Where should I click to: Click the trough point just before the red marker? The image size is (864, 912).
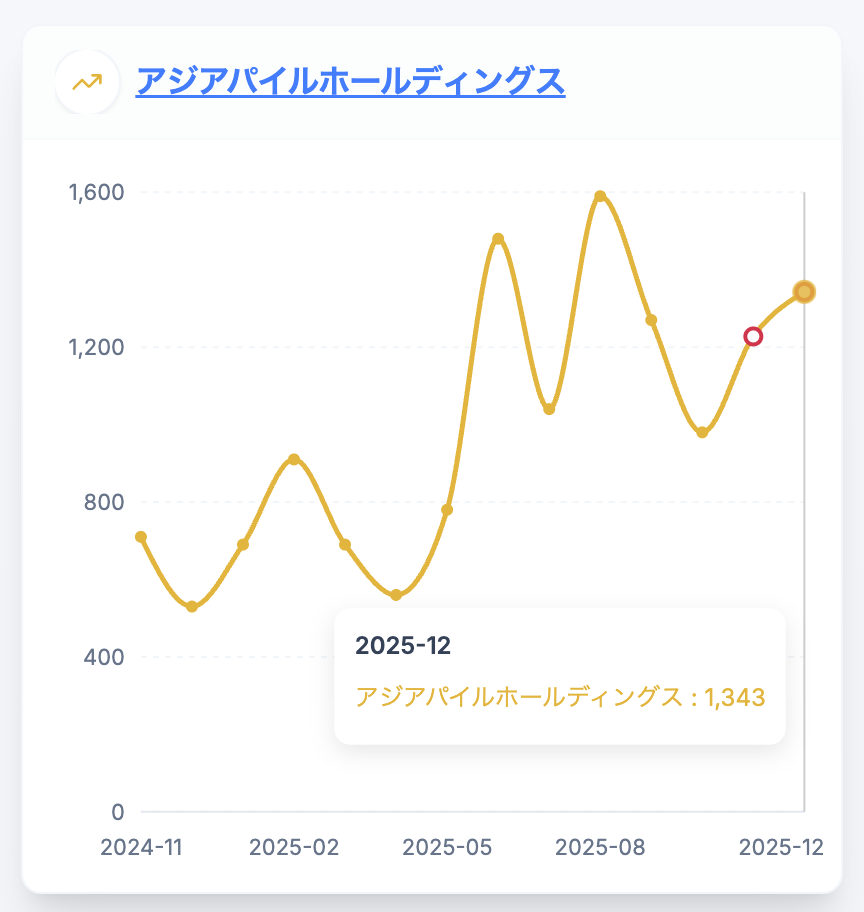(x=702, y=433)
